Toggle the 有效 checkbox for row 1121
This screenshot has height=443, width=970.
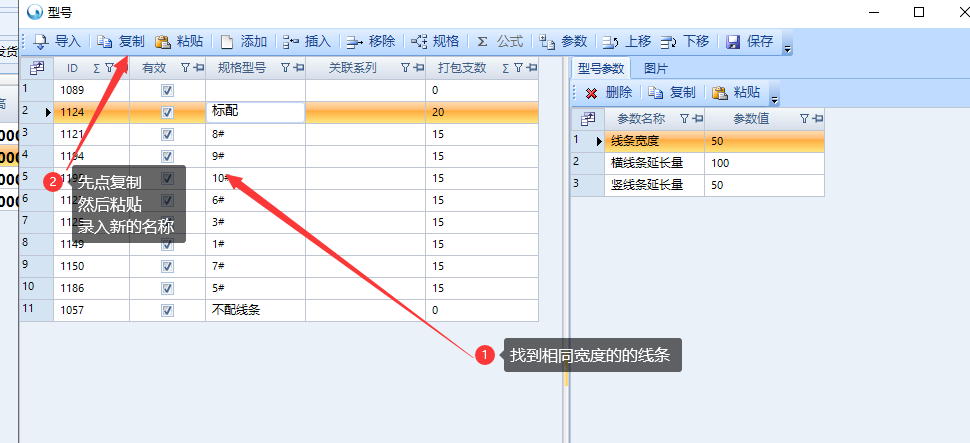coord(167,134)
